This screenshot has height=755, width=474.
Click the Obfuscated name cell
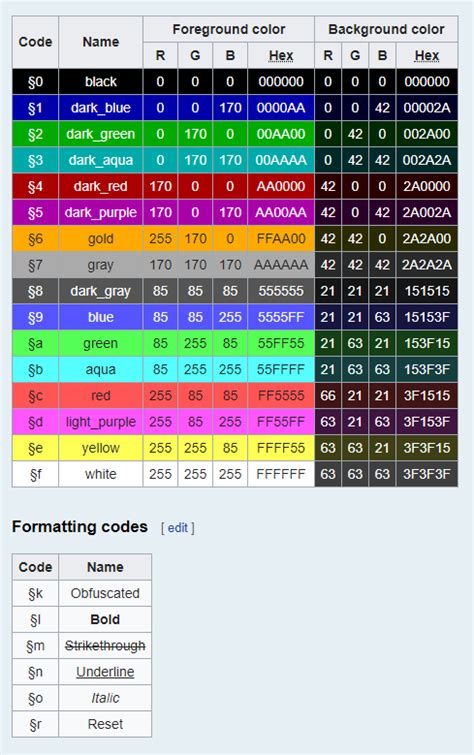(x=105, y=593)
